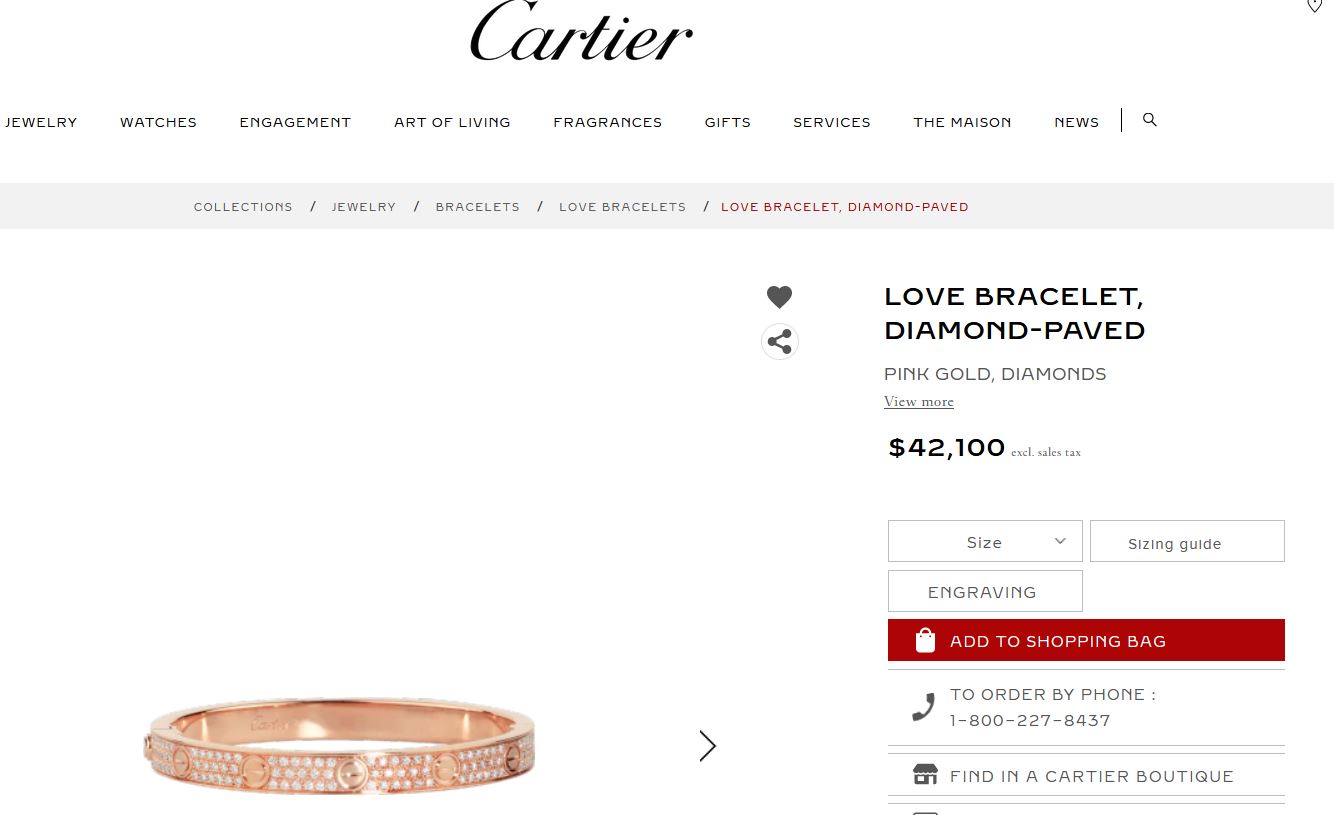This screenshot has width=1334, height=815.
Task: Go to Love Bracelets breadcrumb
Action: click(622, 207)
